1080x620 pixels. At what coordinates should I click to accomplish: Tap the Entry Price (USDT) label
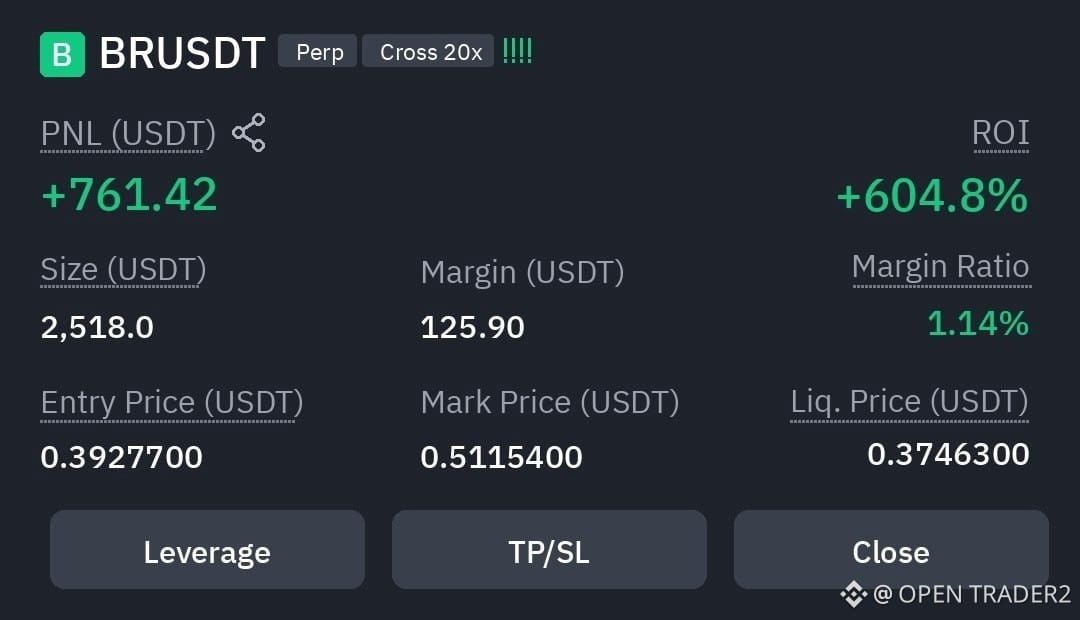pyautogui.click(x=172, y=403)
